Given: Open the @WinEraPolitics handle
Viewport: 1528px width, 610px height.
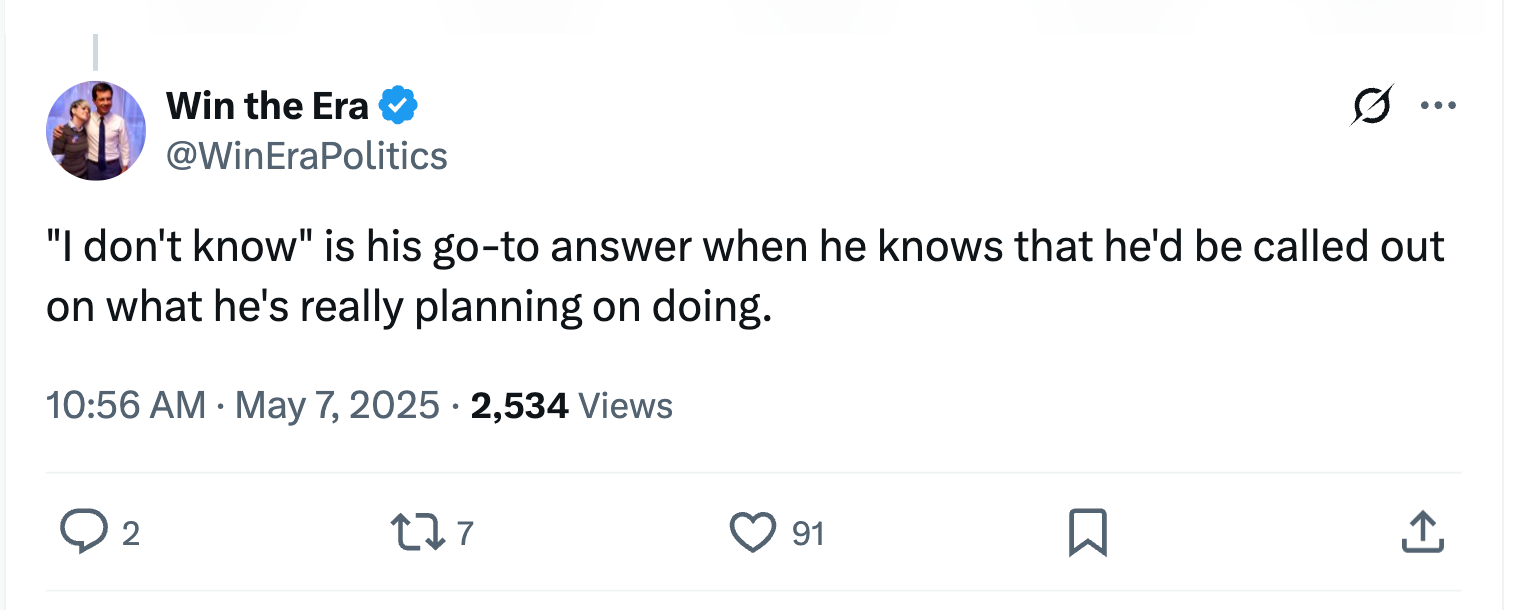Looking at the screenshot, I should [307, 156].
